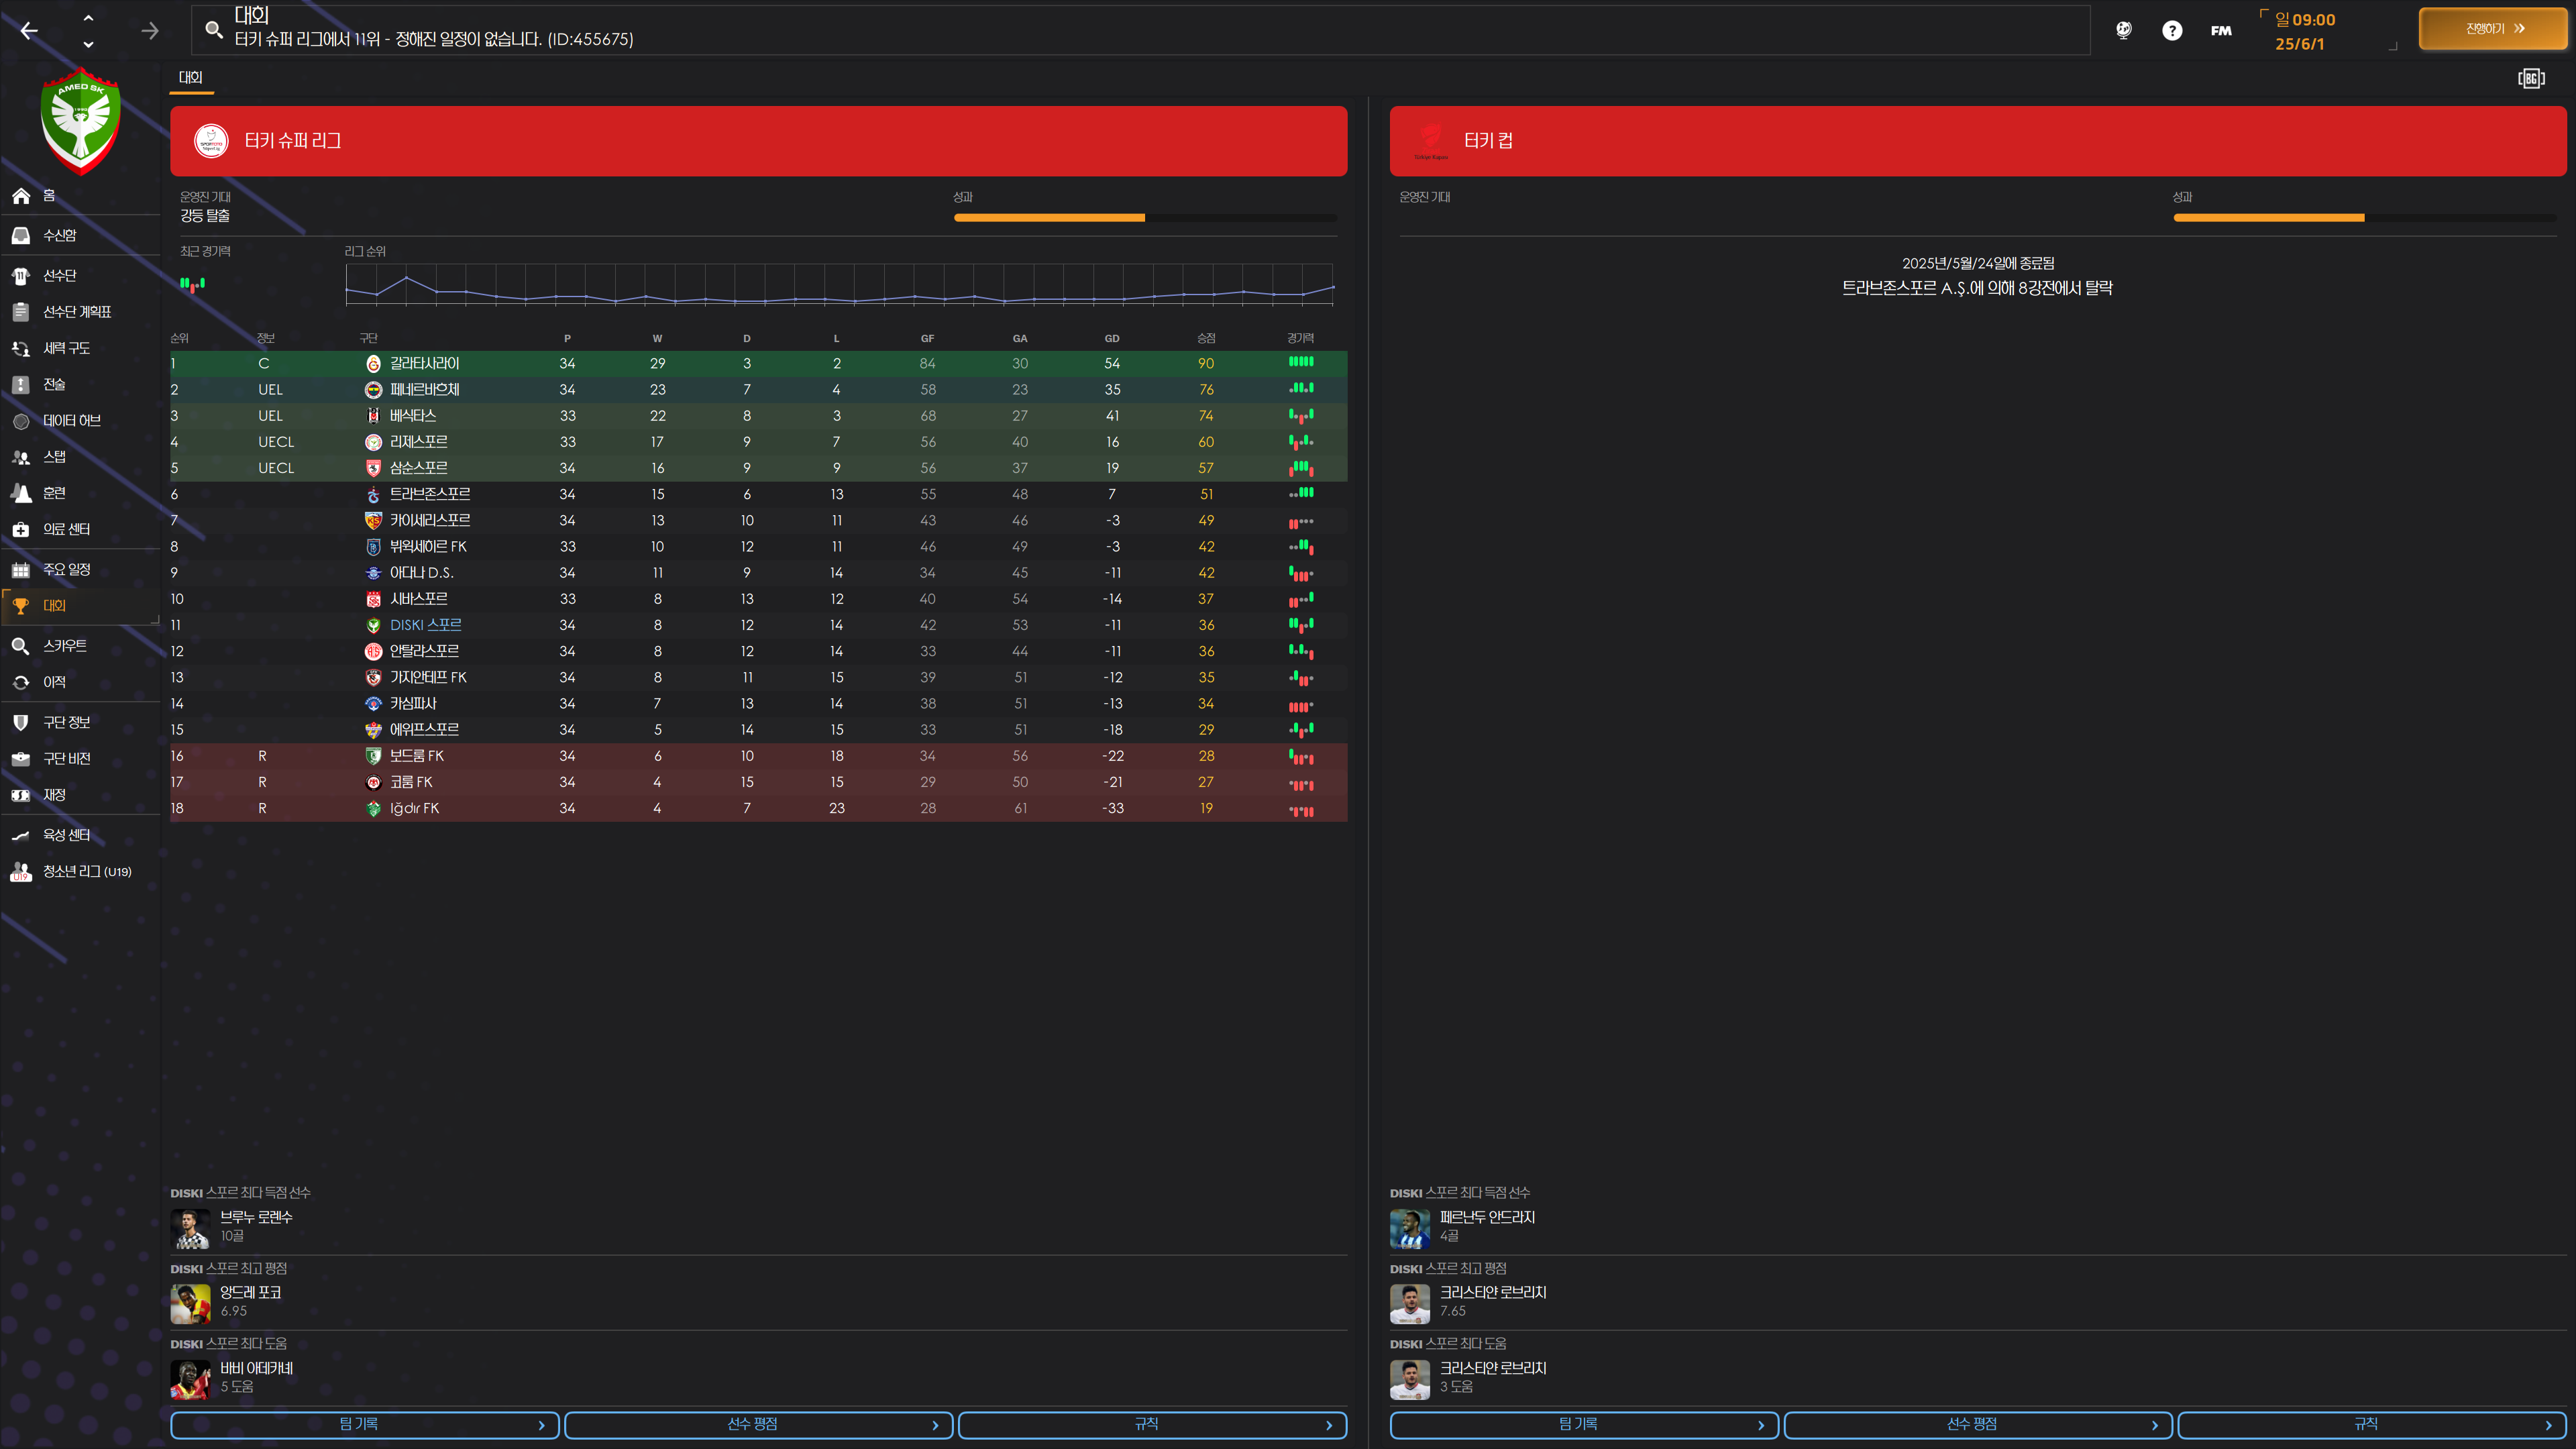The image size is (2576, 1449).
Task: Click the globe icon in top bar
Action: click(x=2123, y=31)
